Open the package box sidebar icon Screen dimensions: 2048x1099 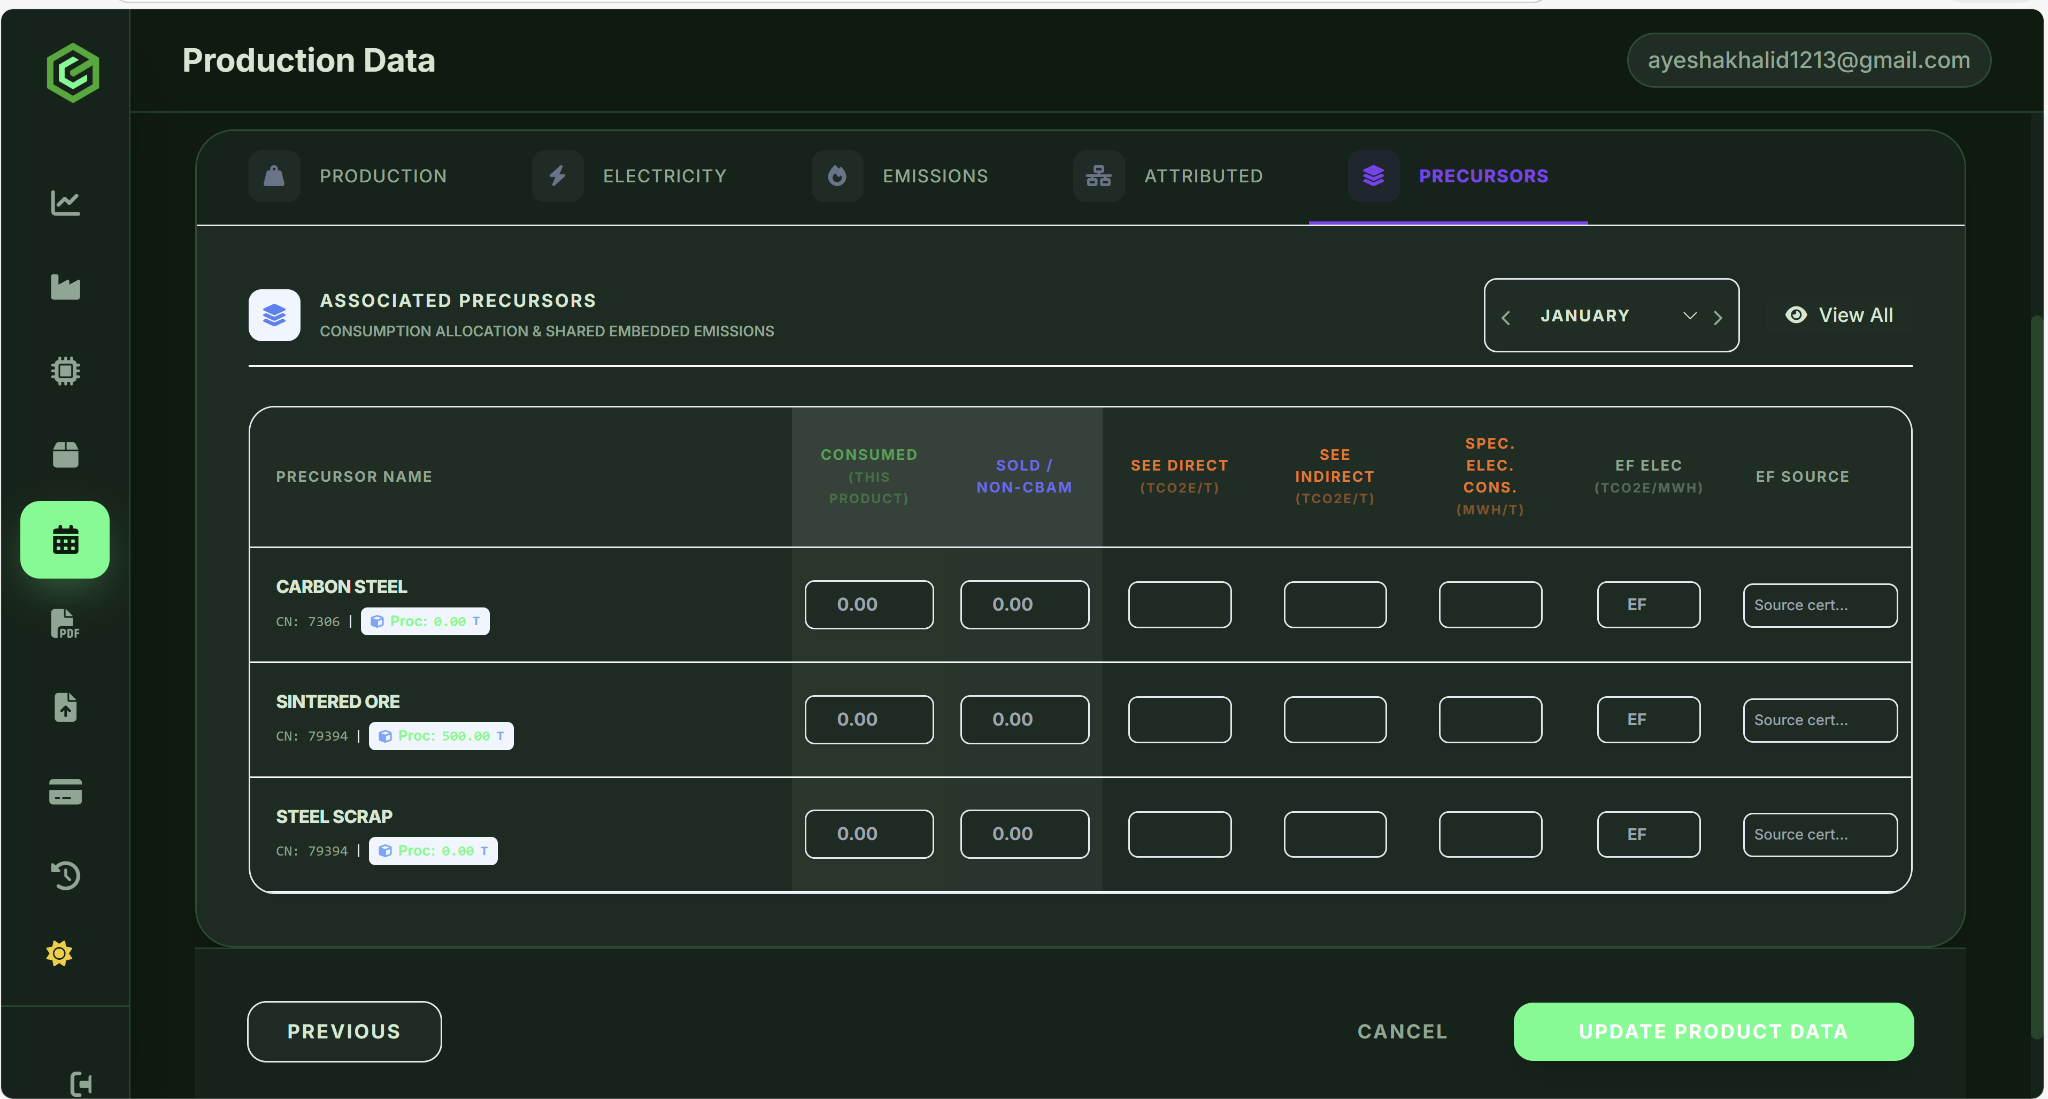point(65,455)
